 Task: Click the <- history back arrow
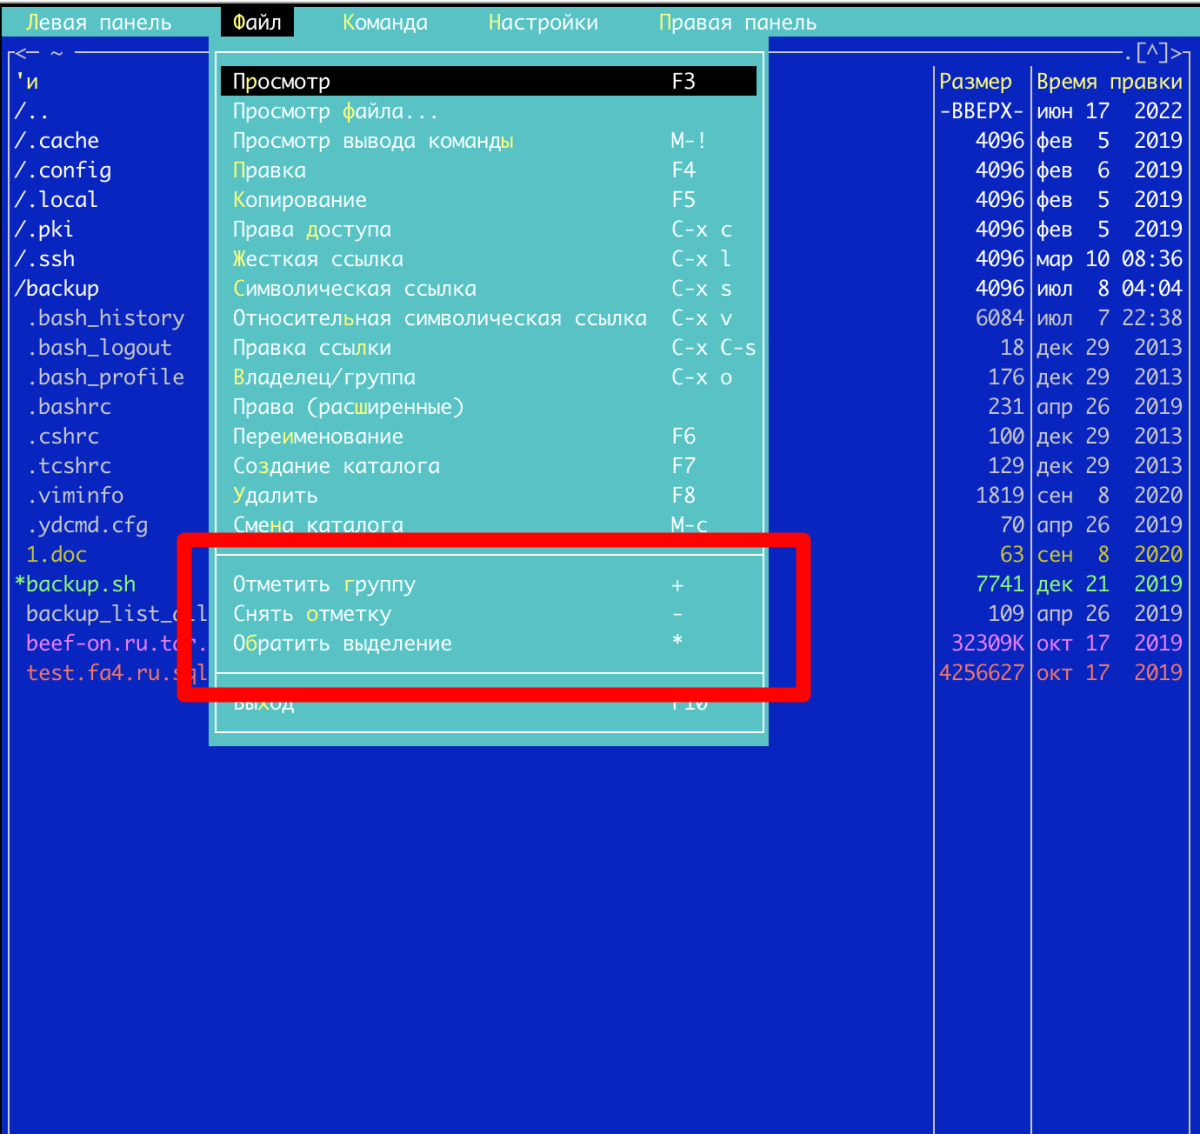28,52
